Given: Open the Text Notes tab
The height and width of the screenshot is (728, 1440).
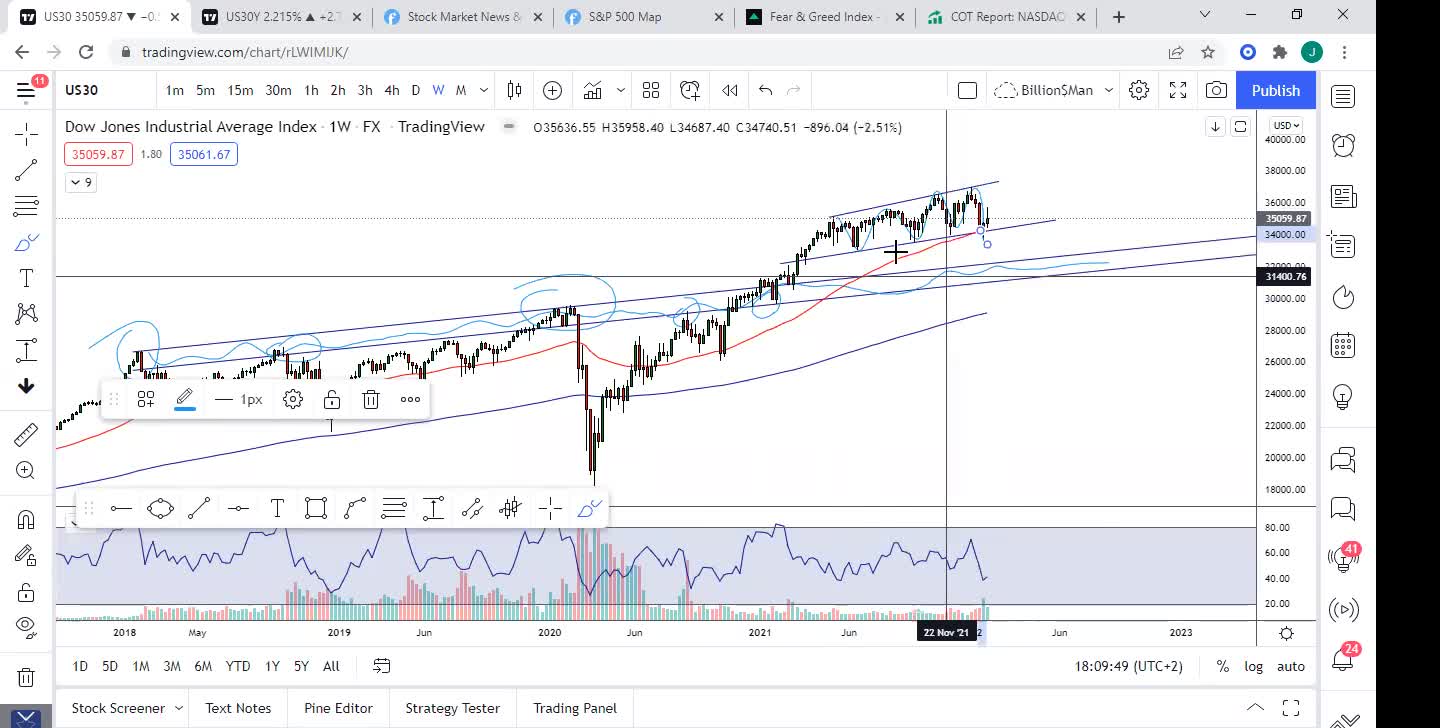Looking at the screenshot, I should pyautogui.click(x=238, y=708).
